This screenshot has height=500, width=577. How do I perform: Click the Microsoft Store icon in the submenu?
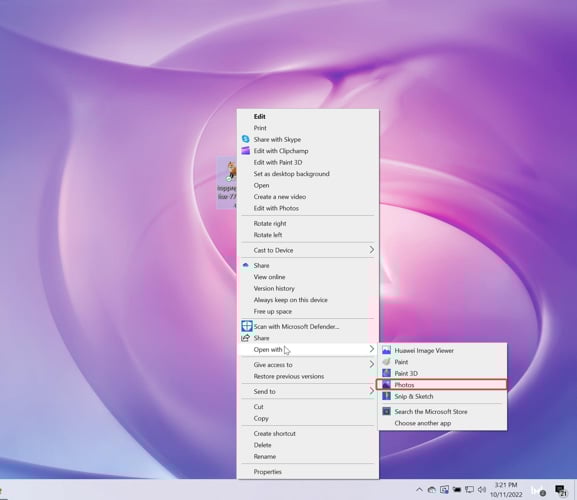click(386, 411)
